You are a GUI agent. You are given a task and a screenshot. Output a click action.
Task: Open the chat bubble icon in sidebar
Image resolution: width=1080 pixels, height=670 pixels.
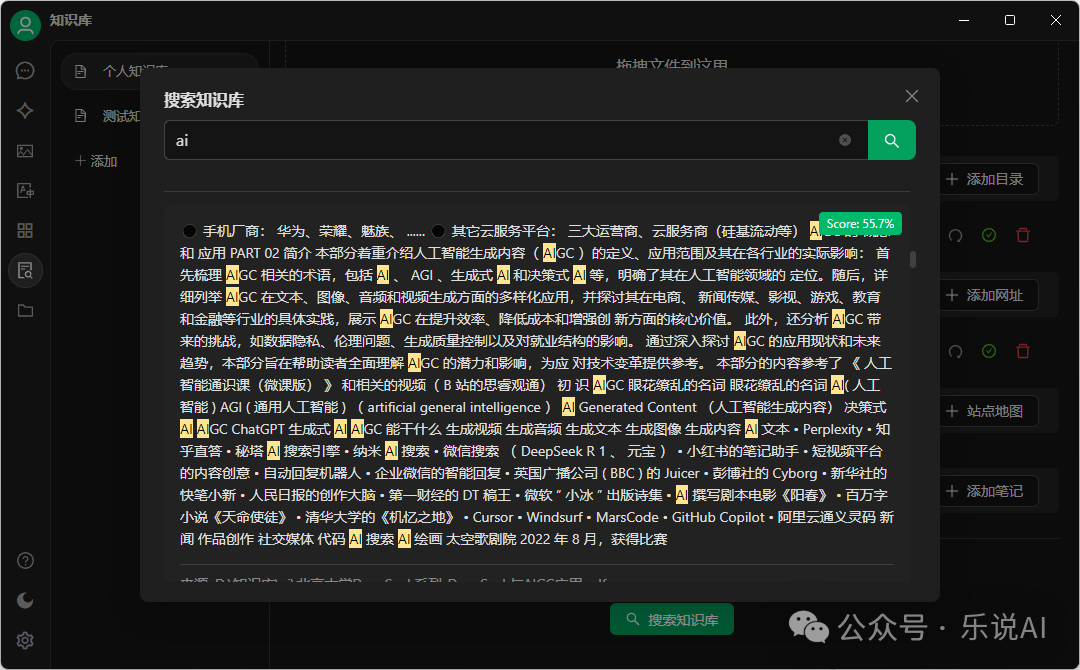coord(25,71)
